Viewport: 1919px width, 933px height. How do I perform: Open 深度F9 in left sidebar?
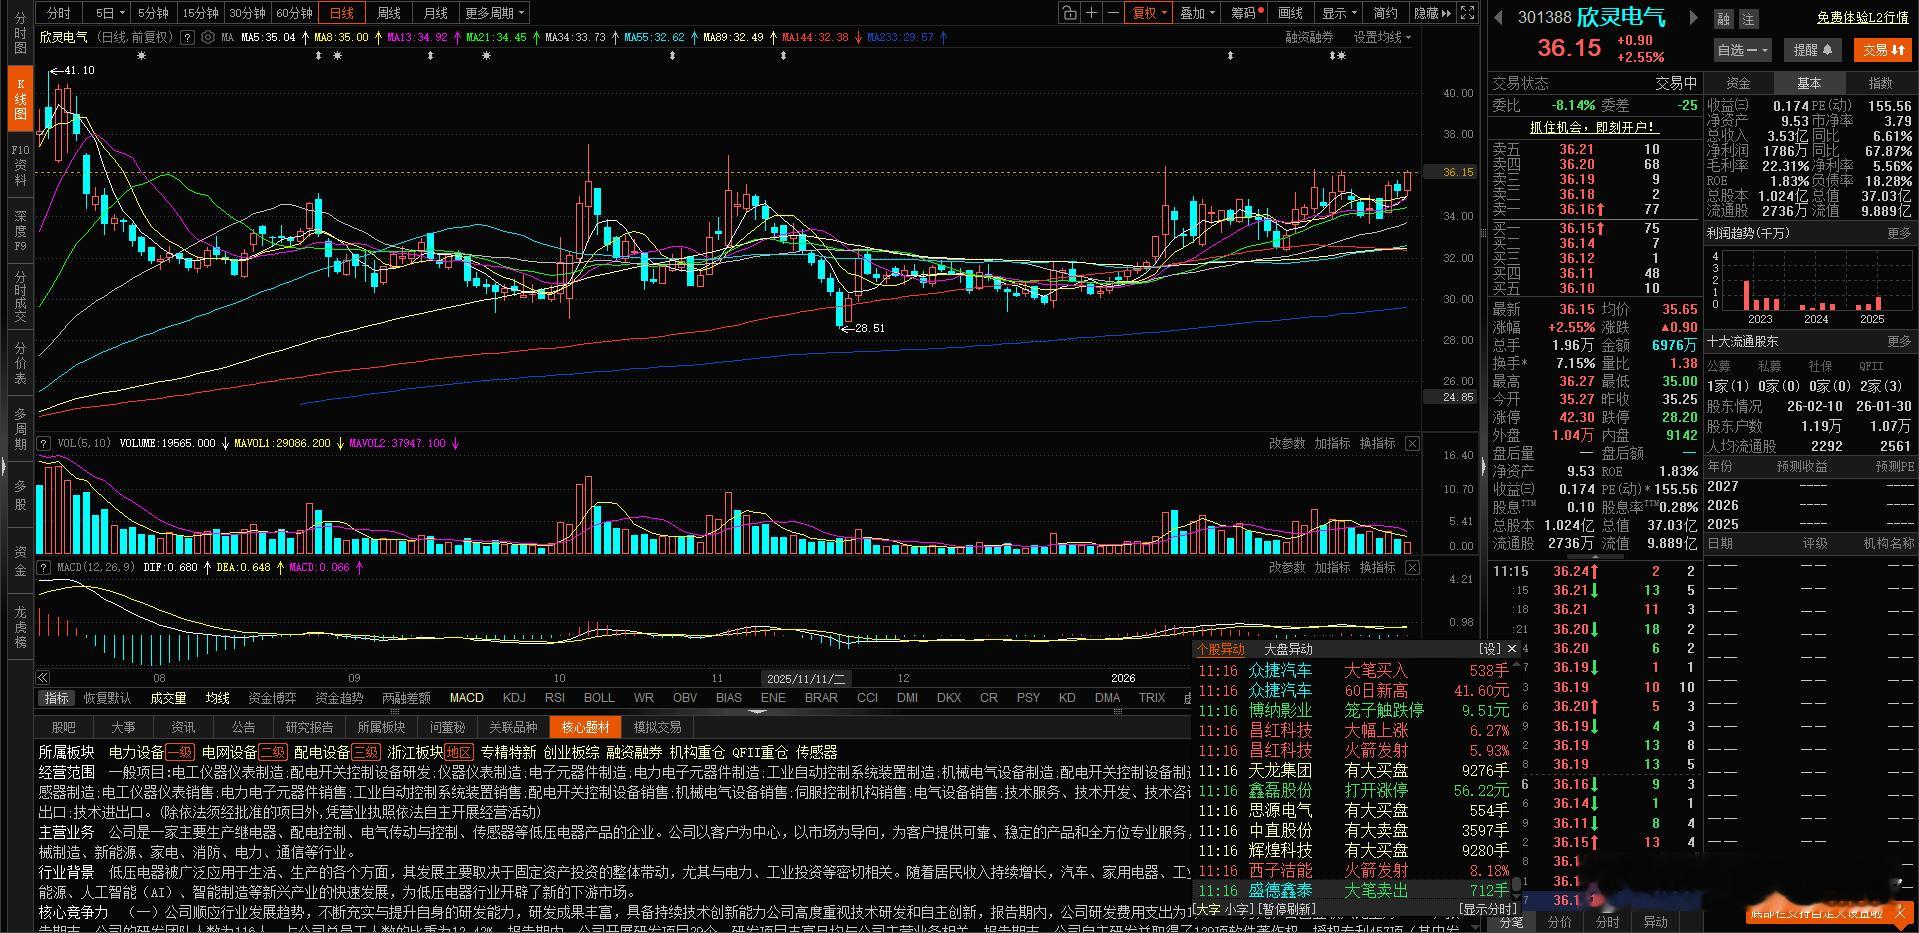[20, 230]
